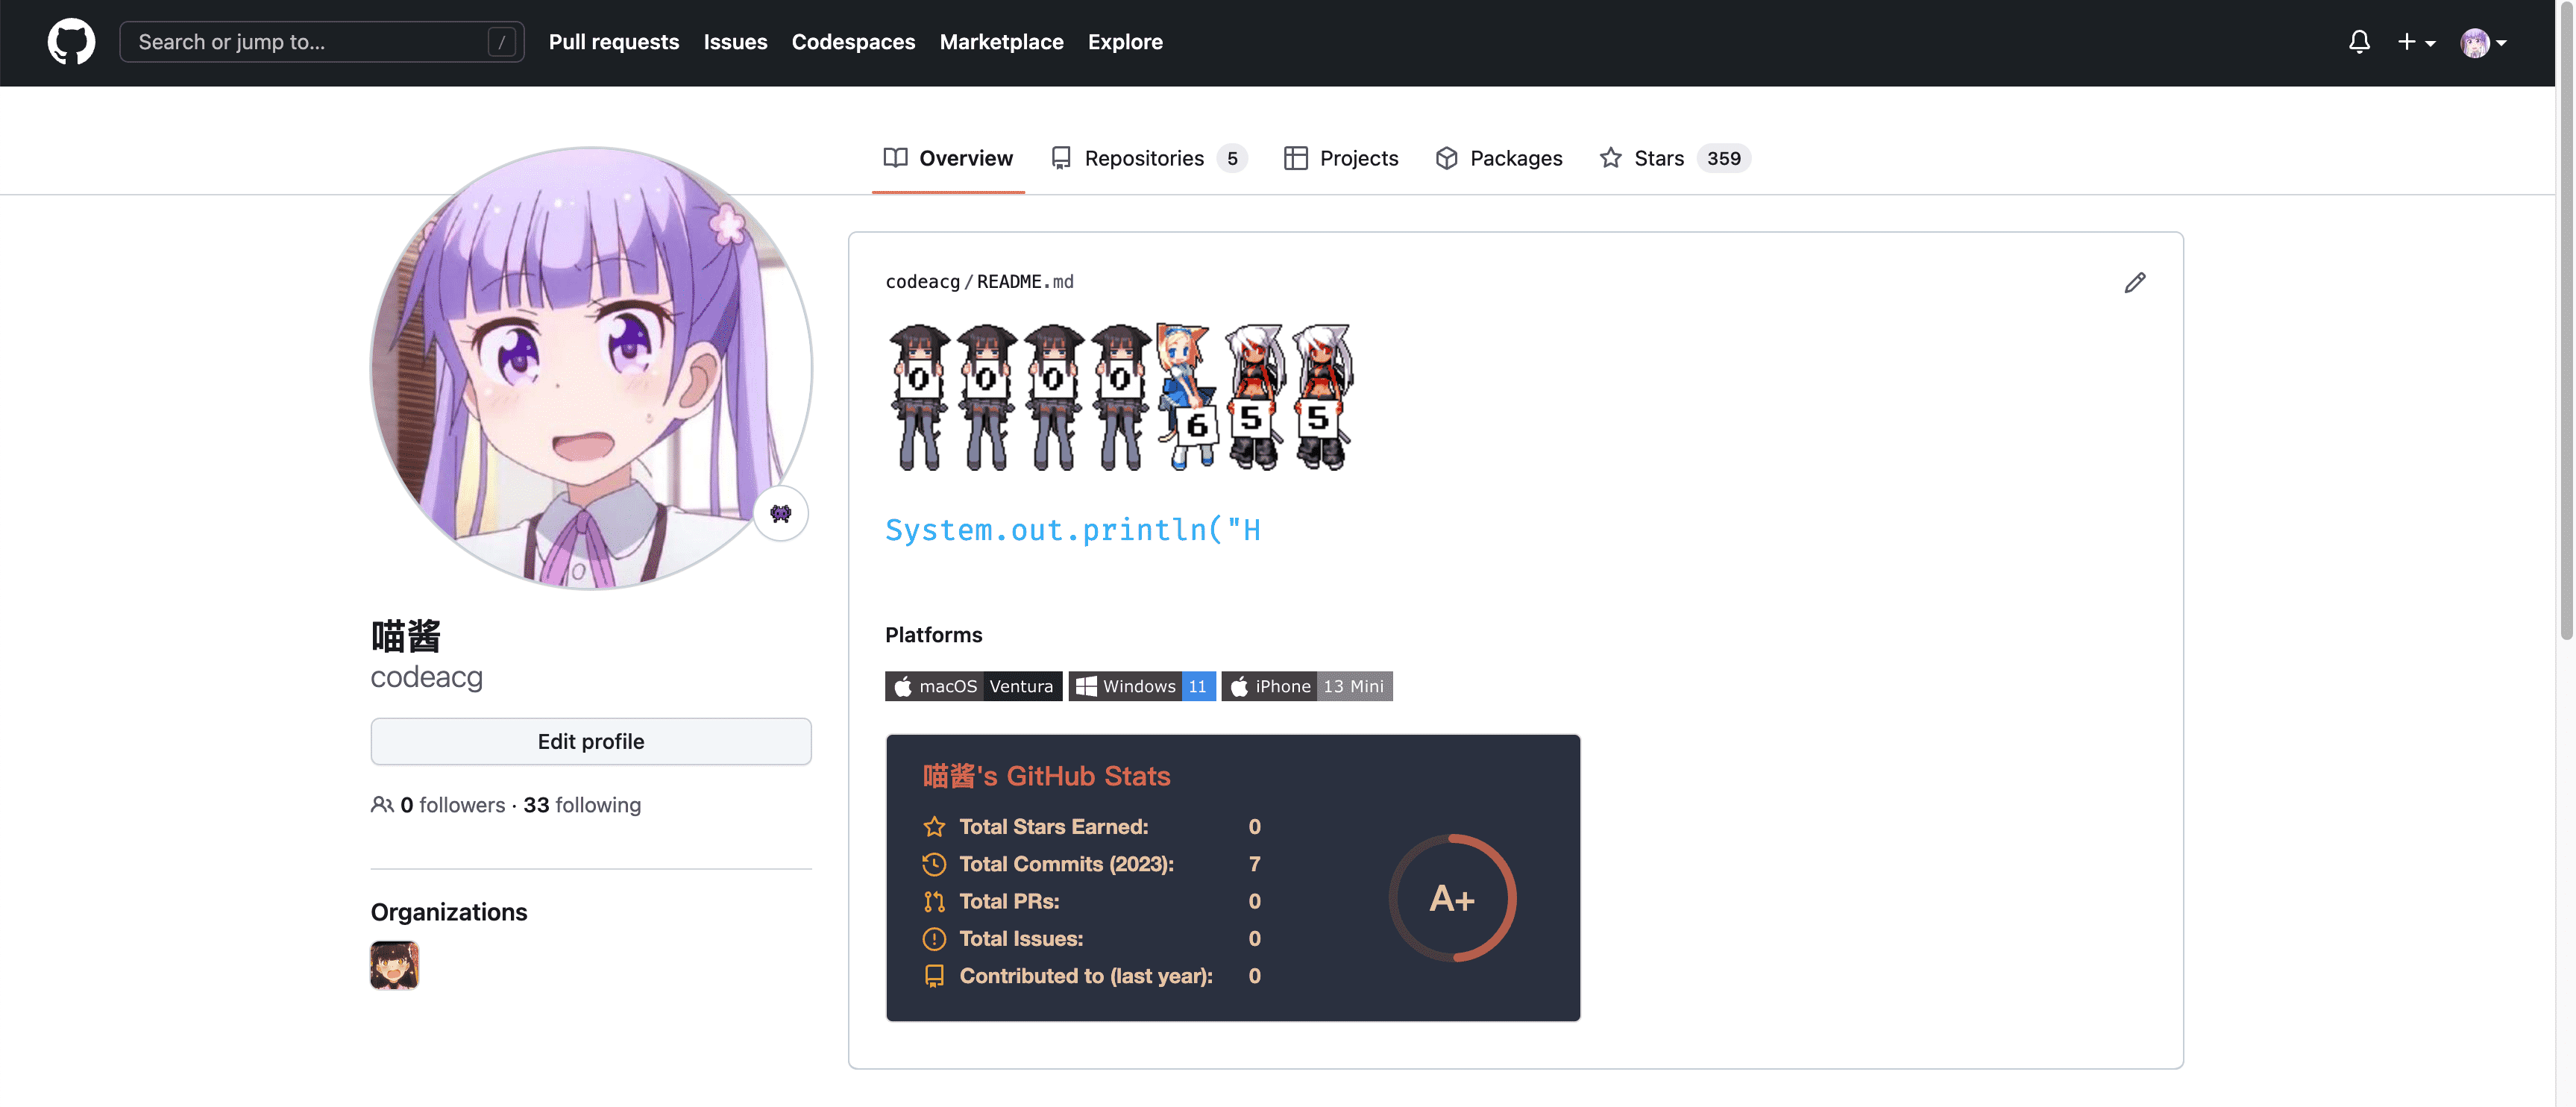Click the notifications bell icon

pos(2359,42)
